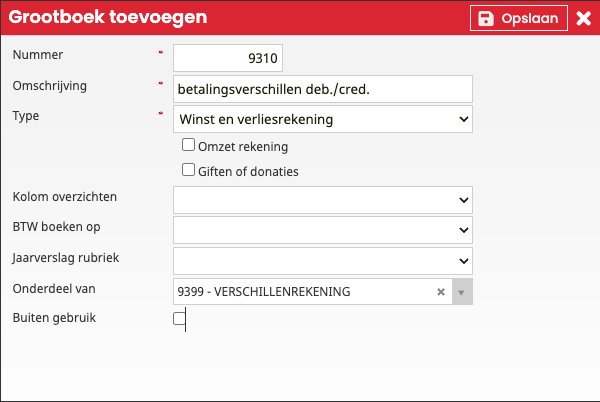Click the BTW boeken op chevron

pyautogui.click(x=463, y=230)
